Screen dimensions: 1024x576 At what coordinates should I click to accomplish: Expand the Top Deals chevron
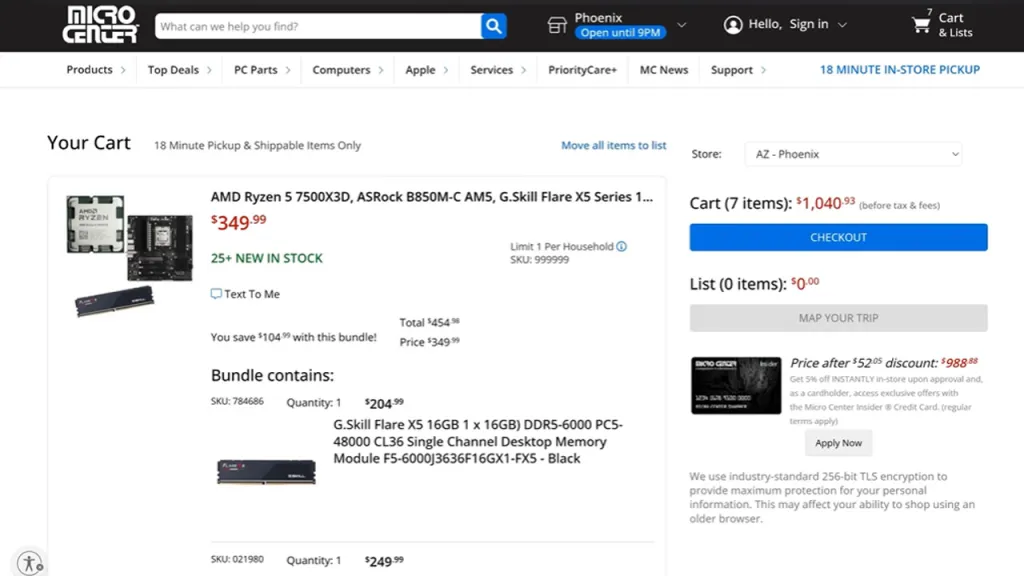click(x=209, y=70)
